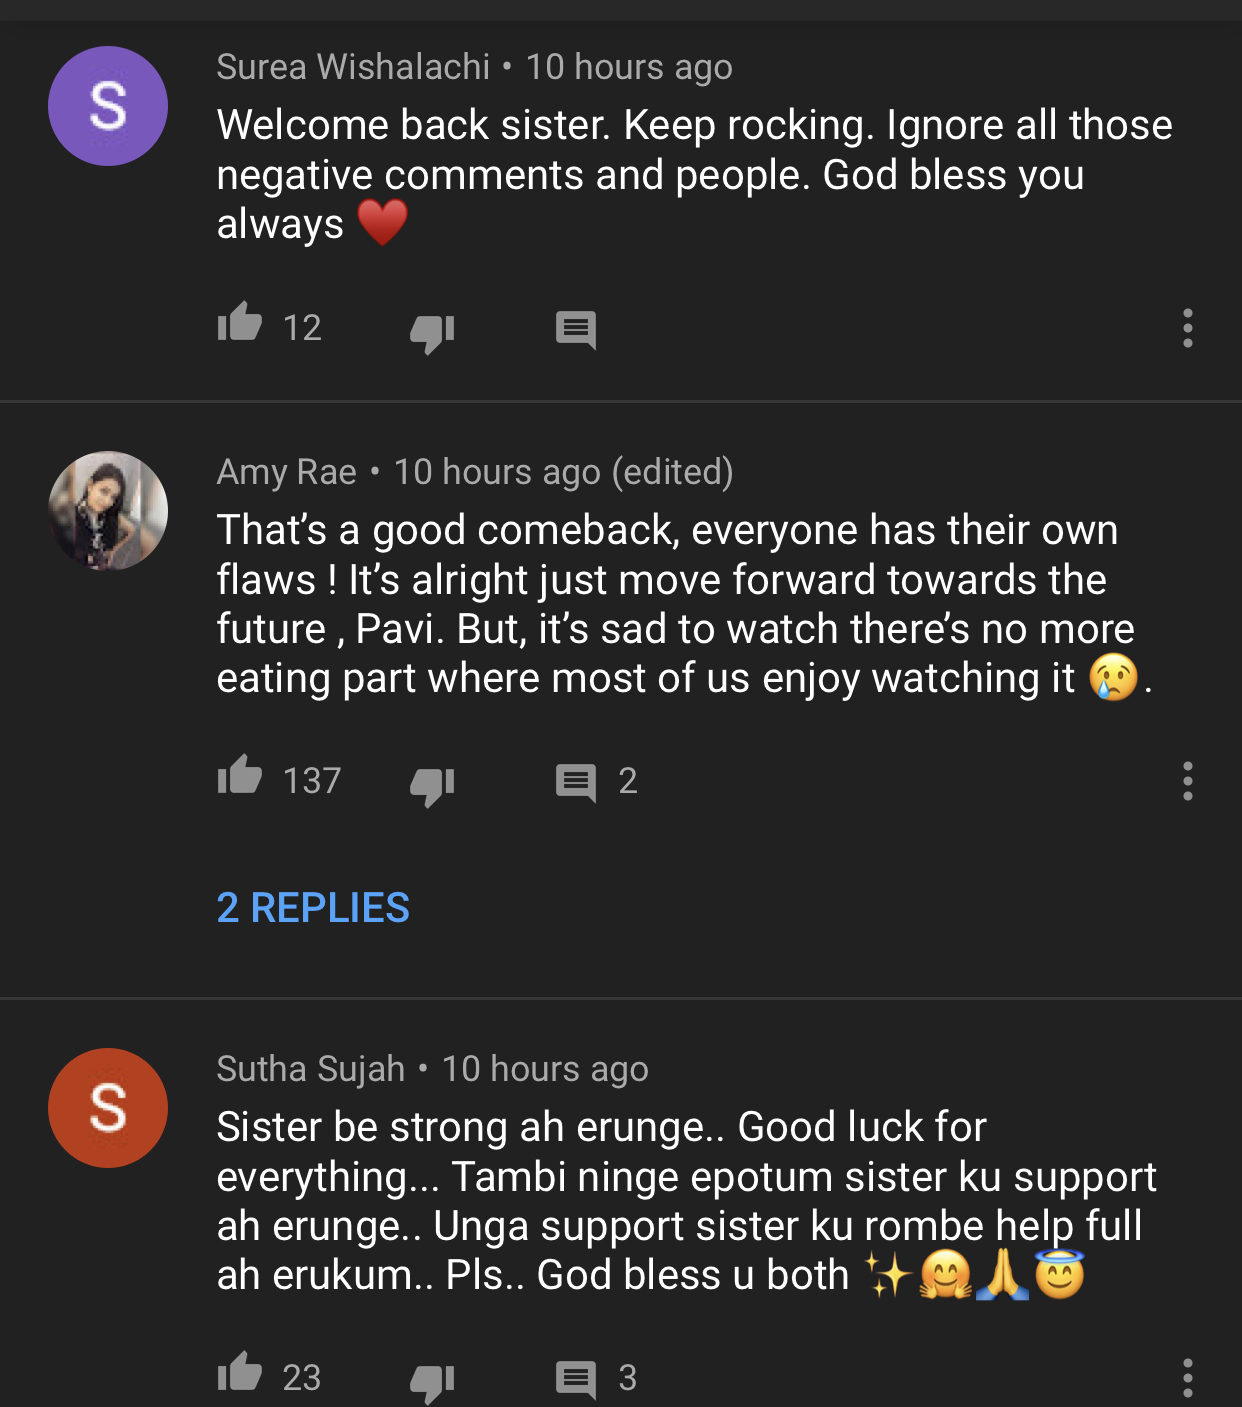This screenshot has height=1407, width=1242.
Task: Like Surea Wishalachi's comment
Action: (x=240, y=324)
